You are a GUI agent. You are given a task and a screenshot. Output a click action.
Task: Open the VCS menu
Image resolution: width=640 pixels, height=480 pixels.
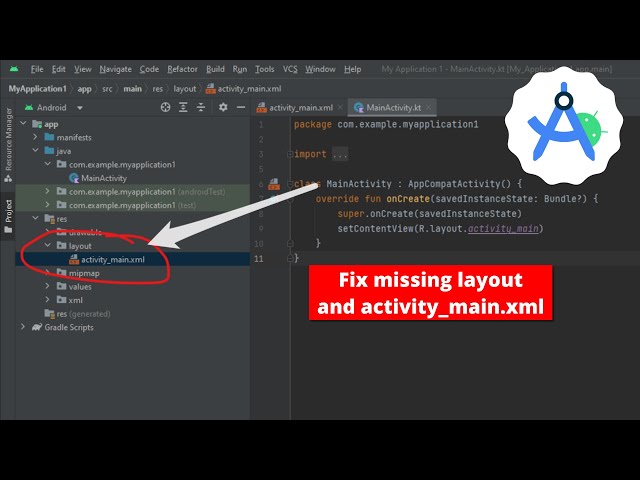290,69
